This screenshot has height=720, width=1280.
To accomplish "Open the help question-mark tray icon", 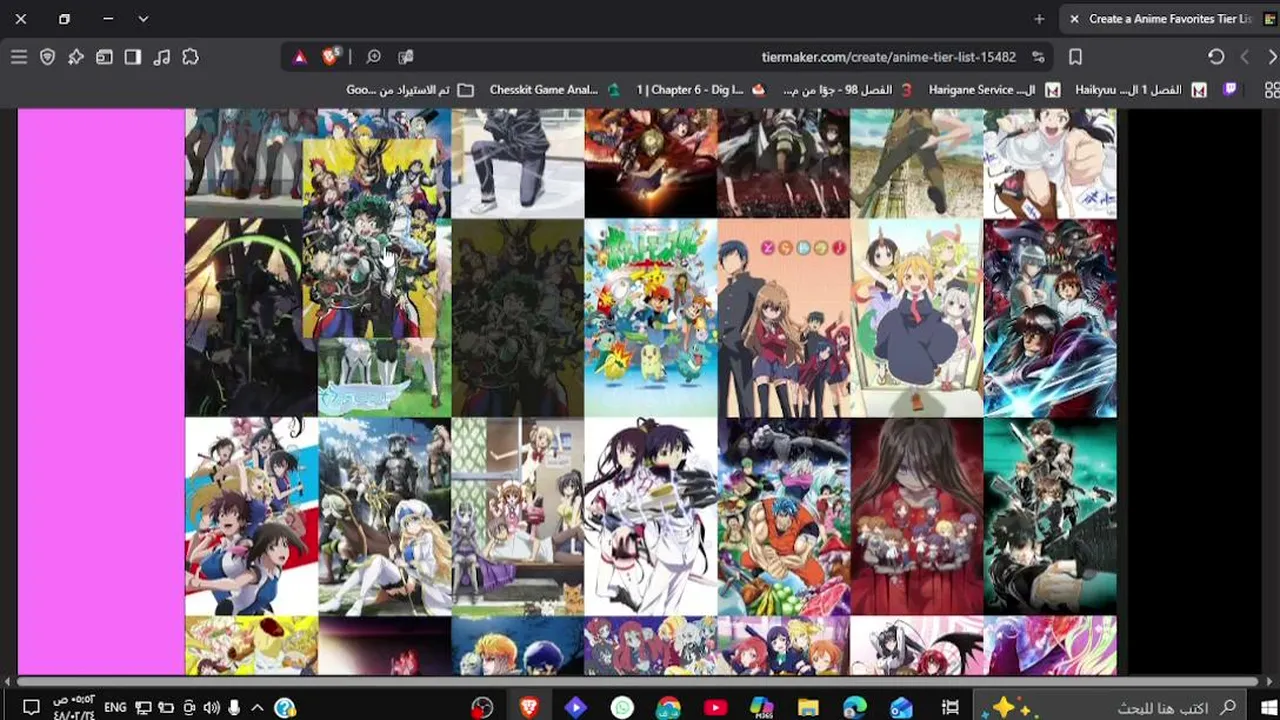I will point(285,707).
